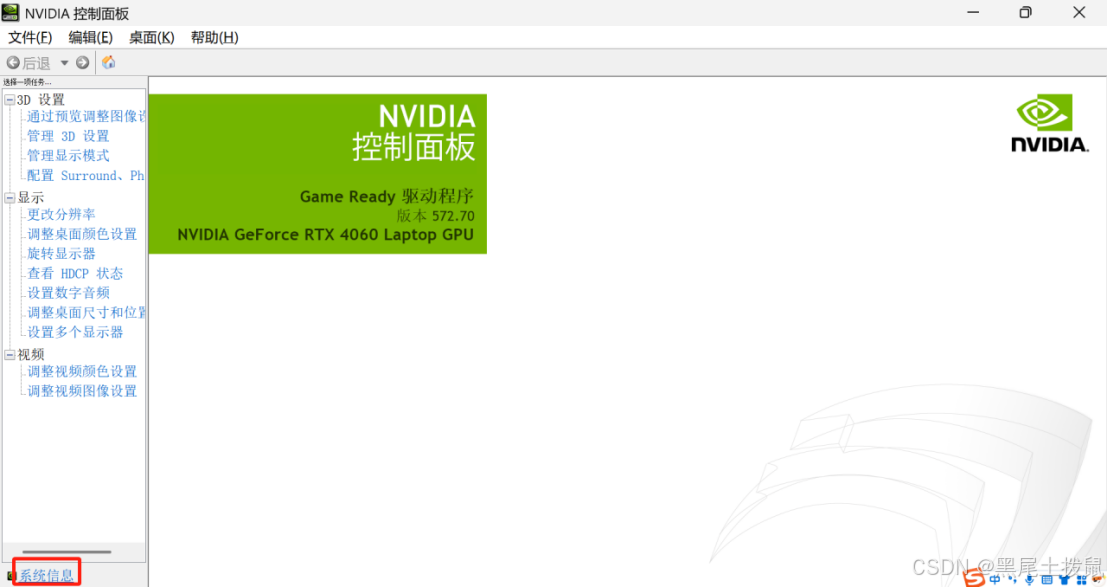Open the 编辑(E) menu
Viewport: 1108px width, 587px height.
[x=90, y=37]
